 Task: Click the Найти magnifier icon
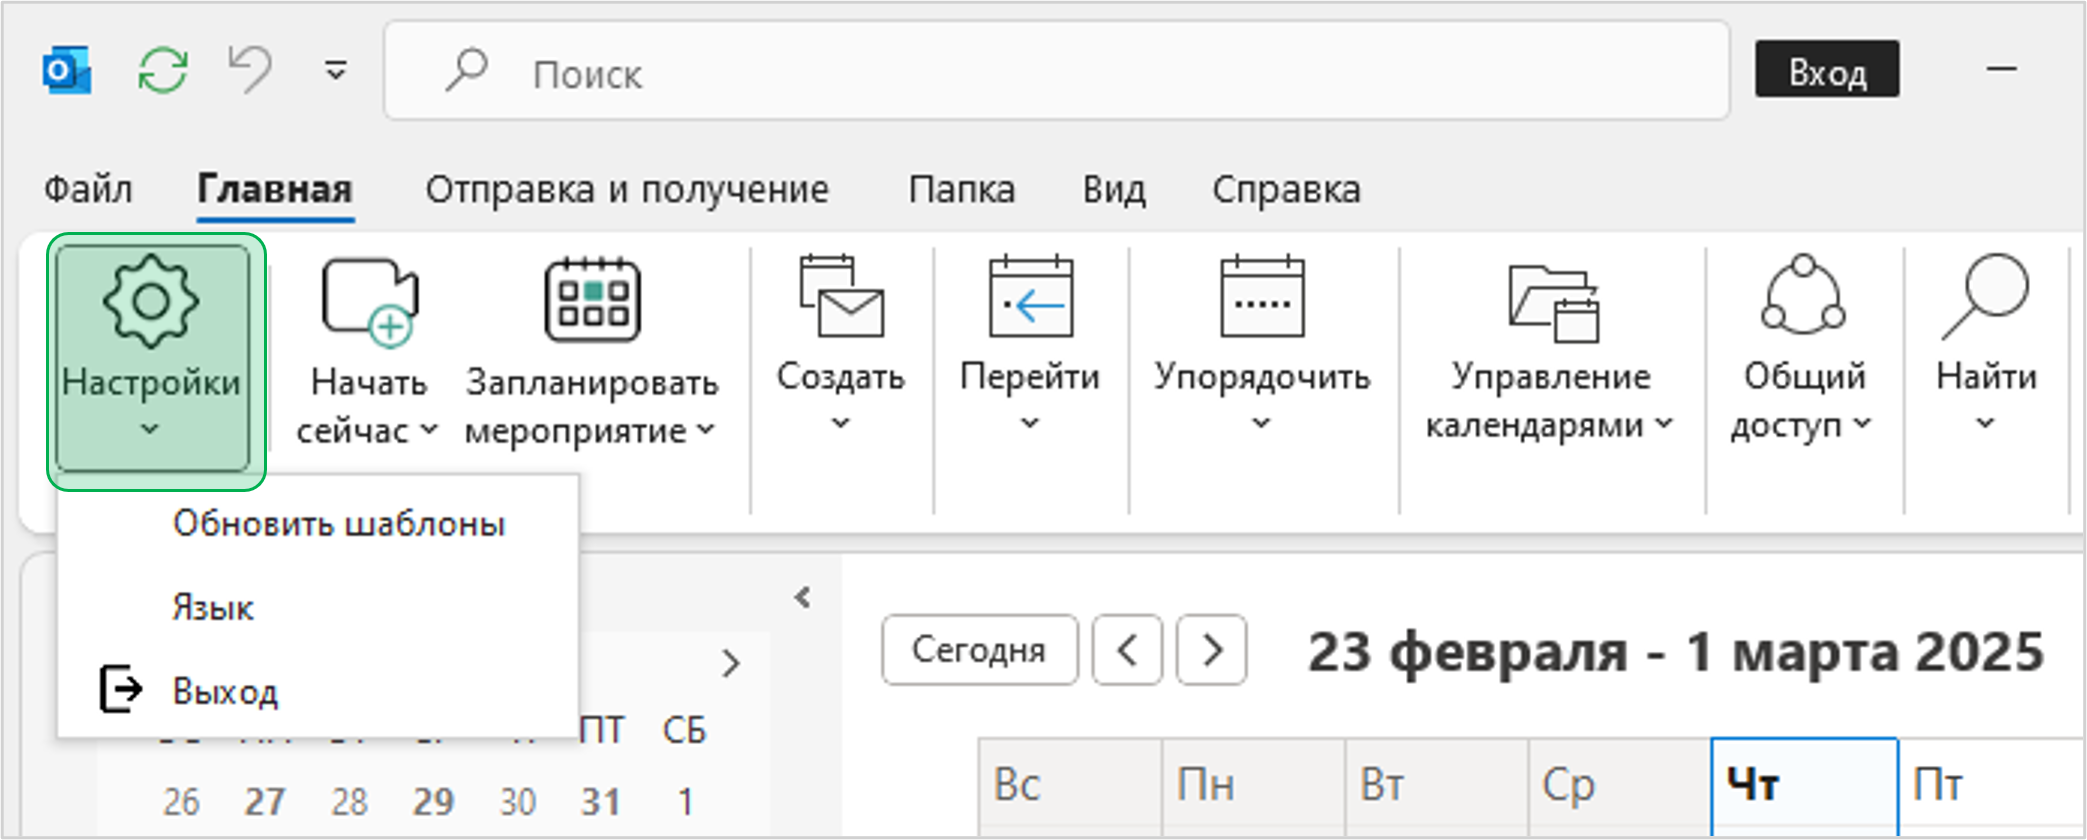pyautogui.click(x=1986, y=296)
